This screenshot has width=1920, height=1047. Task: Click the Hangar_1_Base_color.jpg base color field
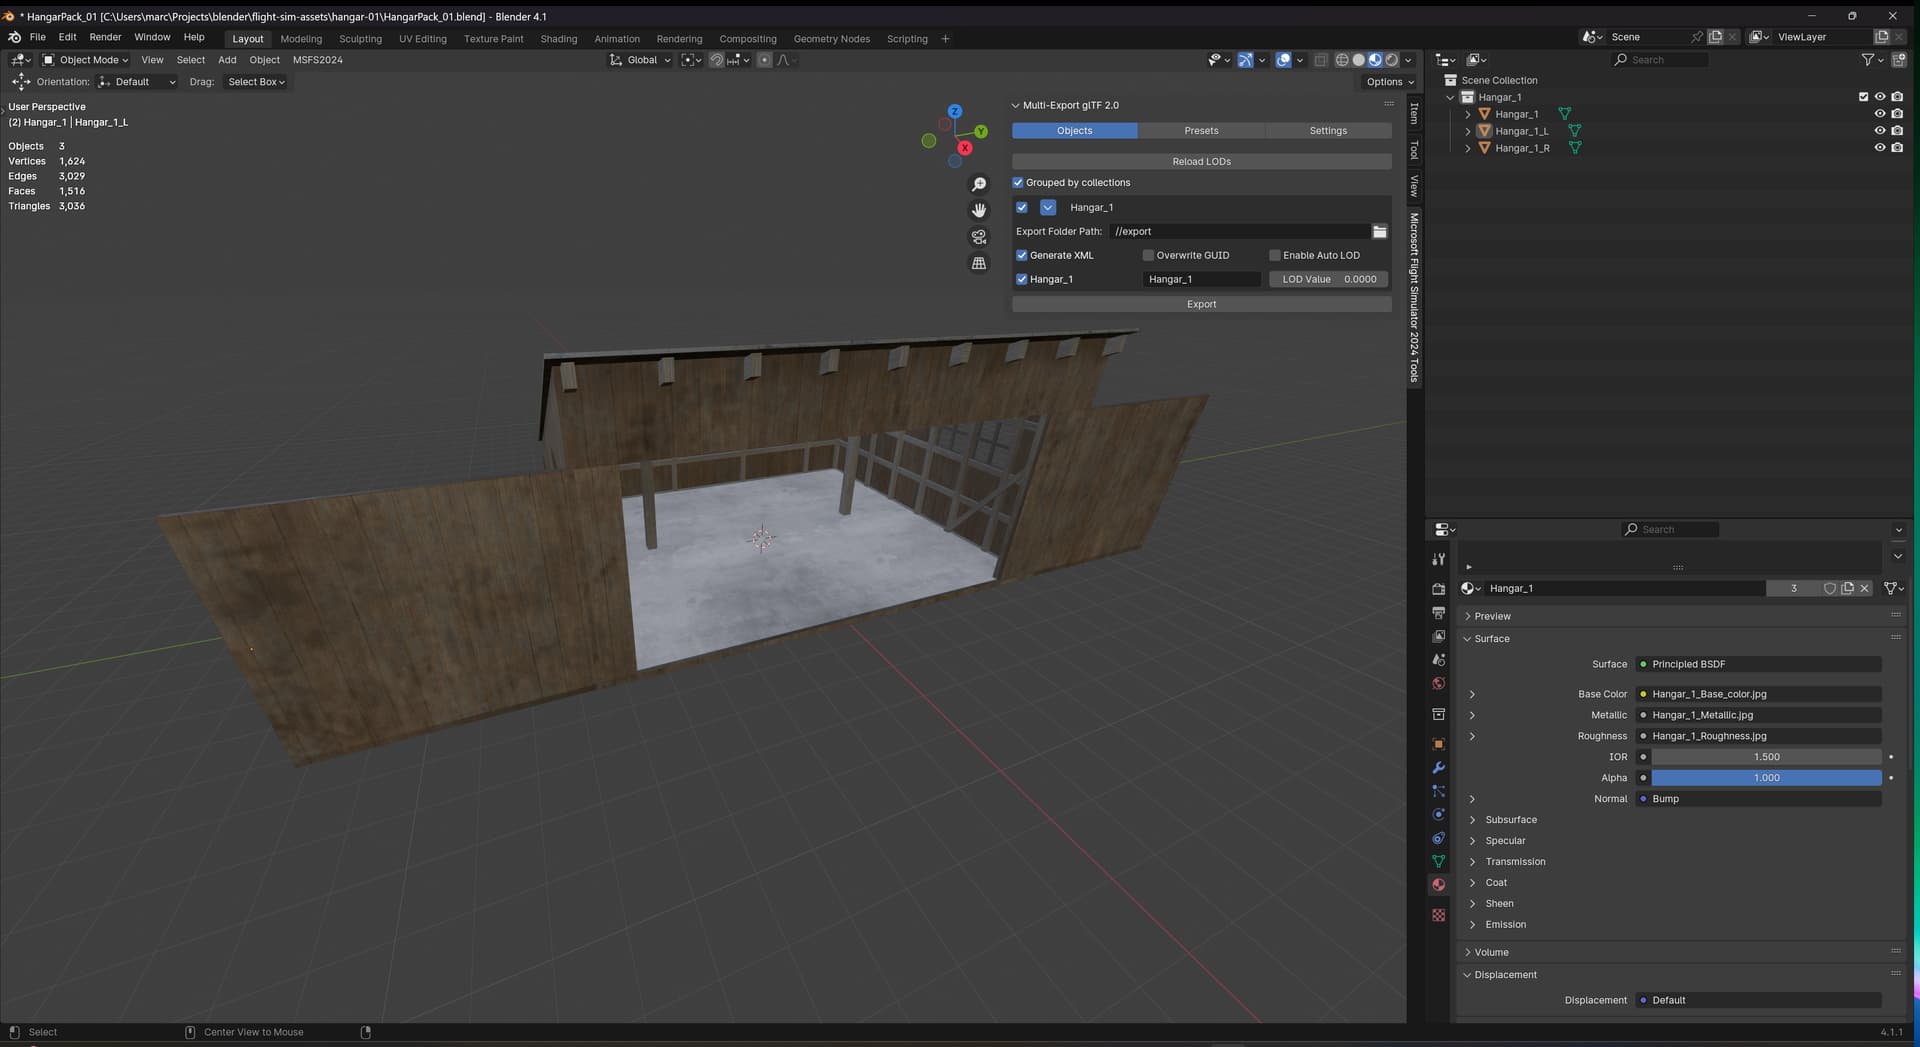tap(1760, 694)
